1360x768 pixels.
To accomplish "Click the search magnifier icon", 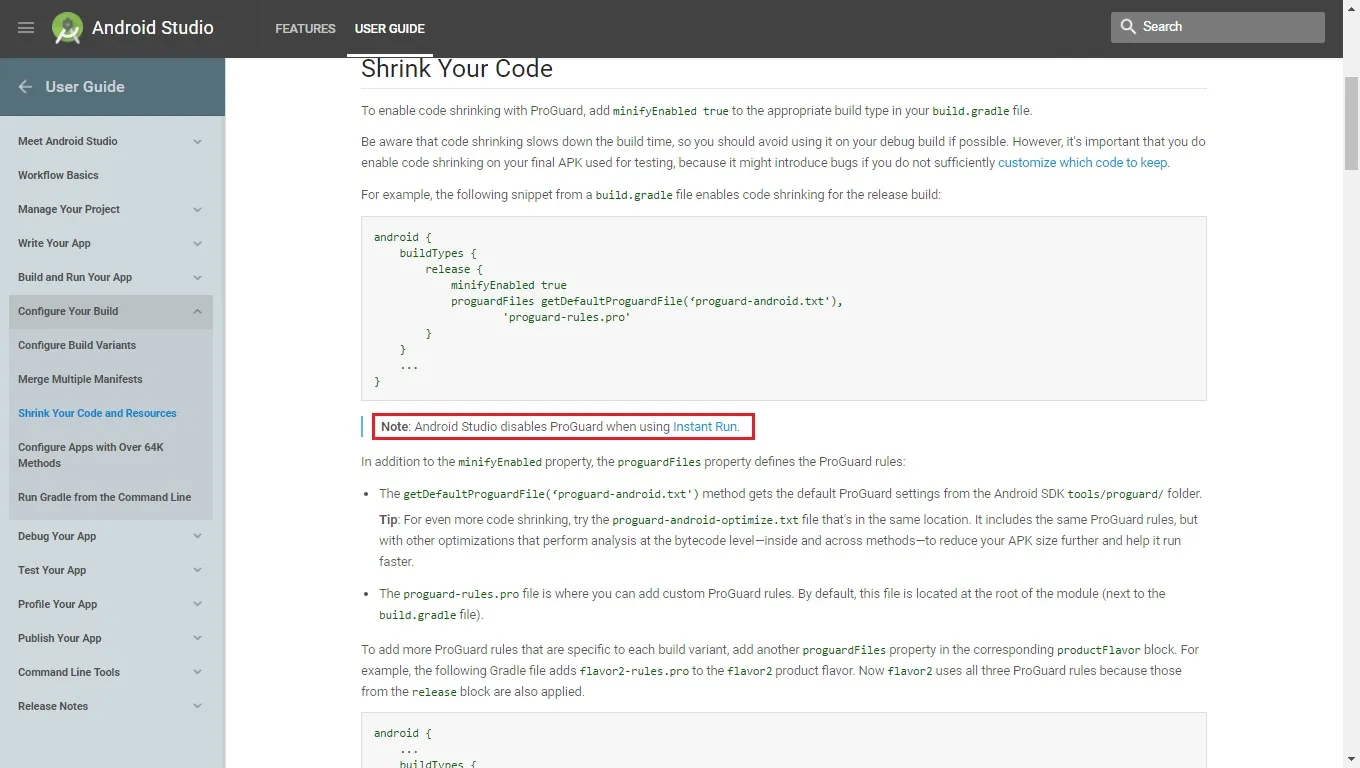I will 1129,27.
